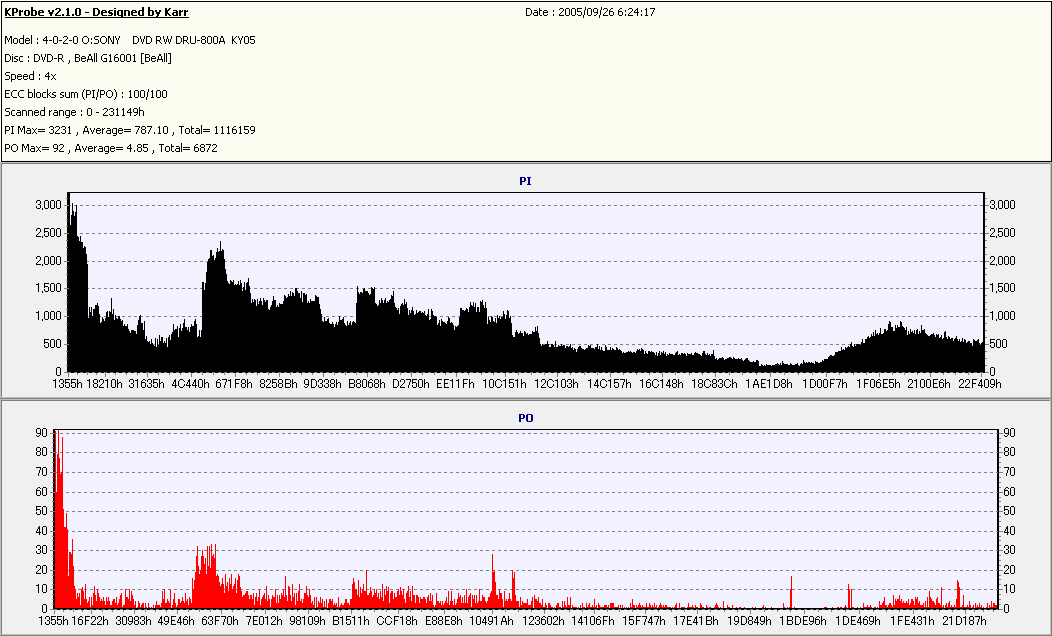Click the Model SONY DVD RW DRU-800A line
Screen dimensions: 1052x636
129,40
